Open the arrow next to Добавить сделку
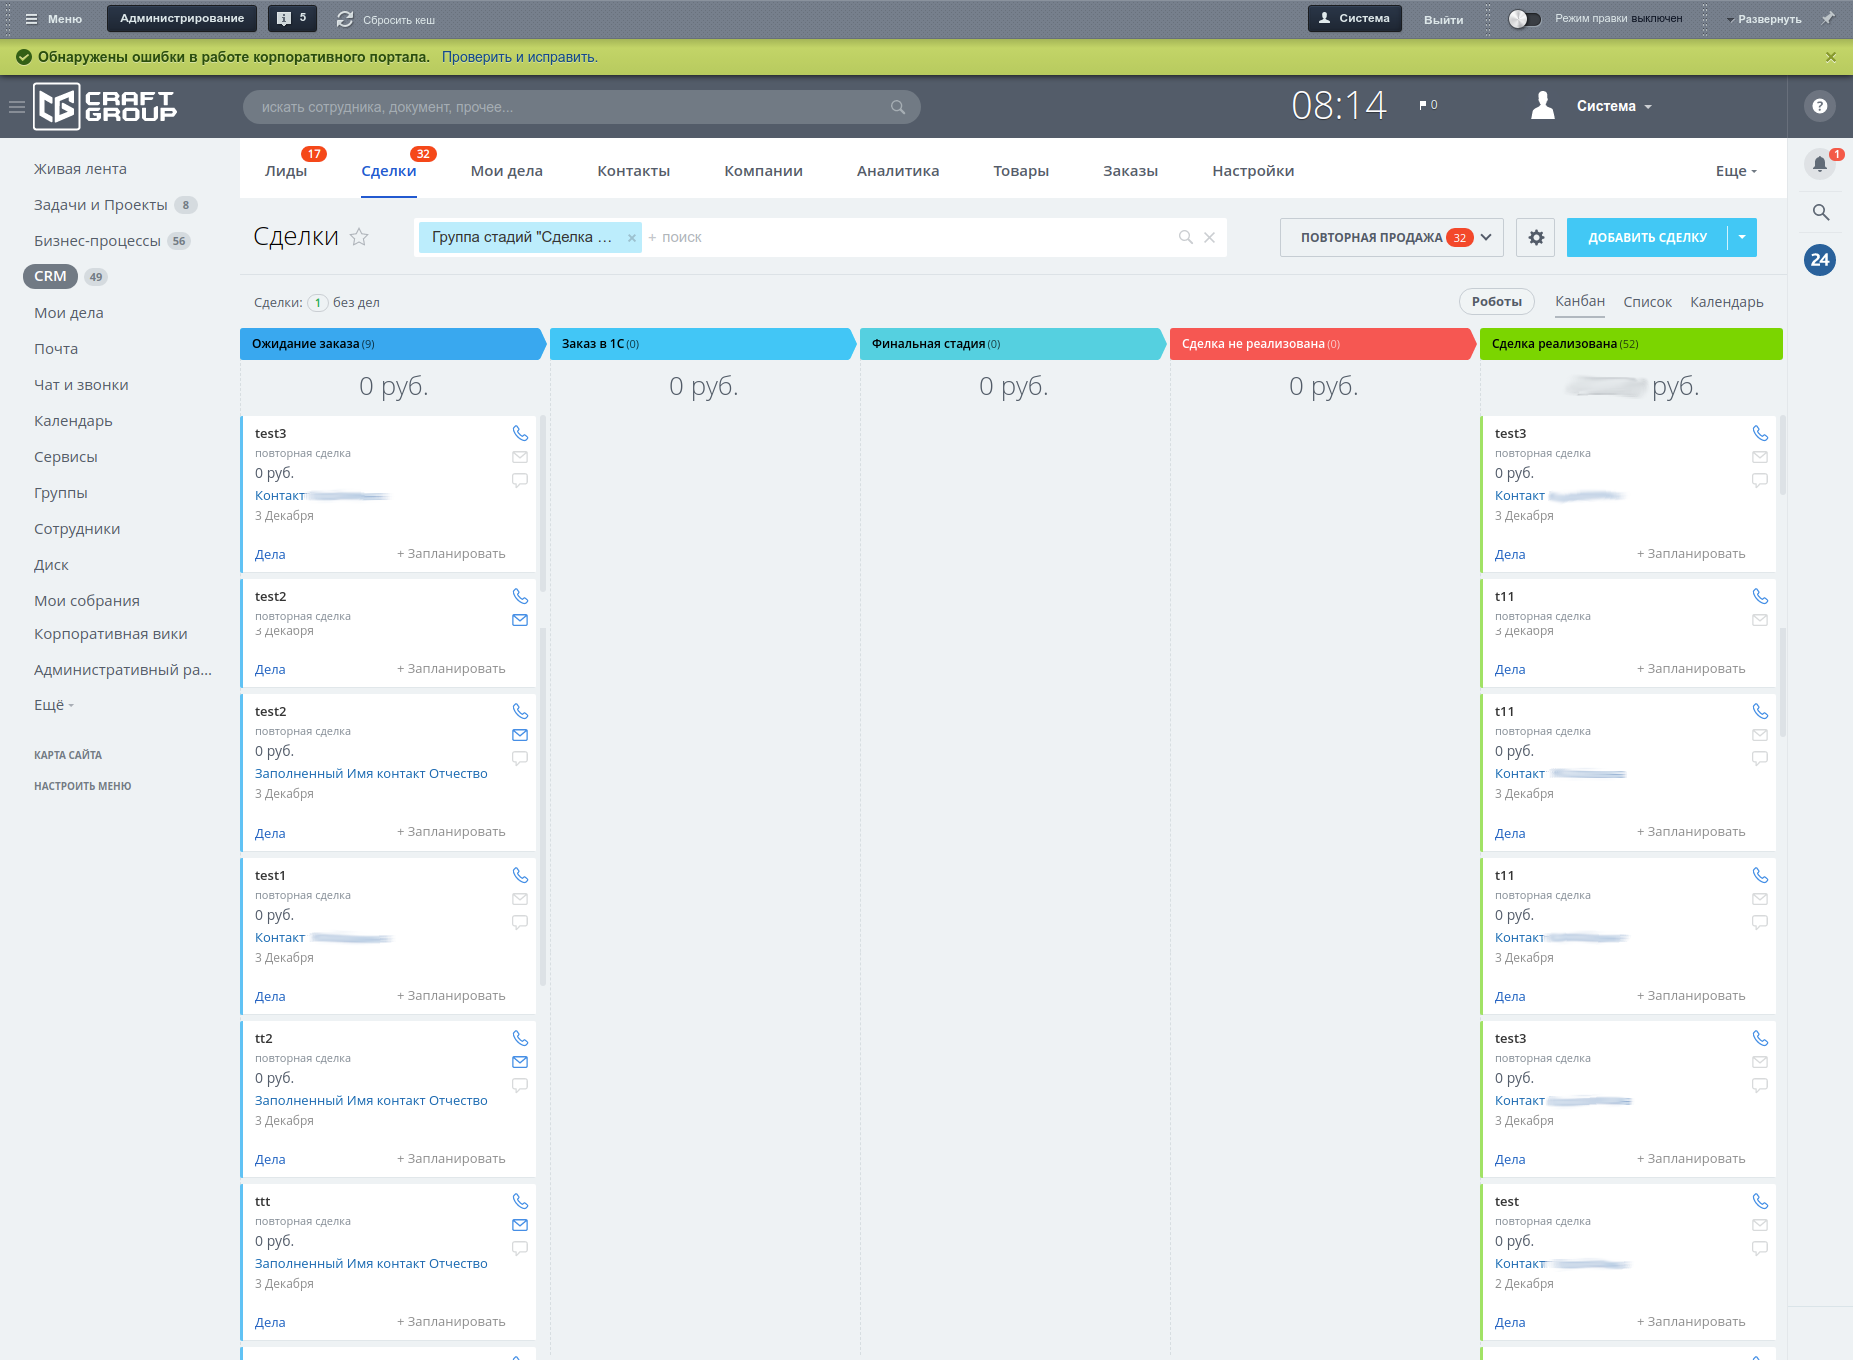This screenshot has height=1360, width=1853. 1742,238
